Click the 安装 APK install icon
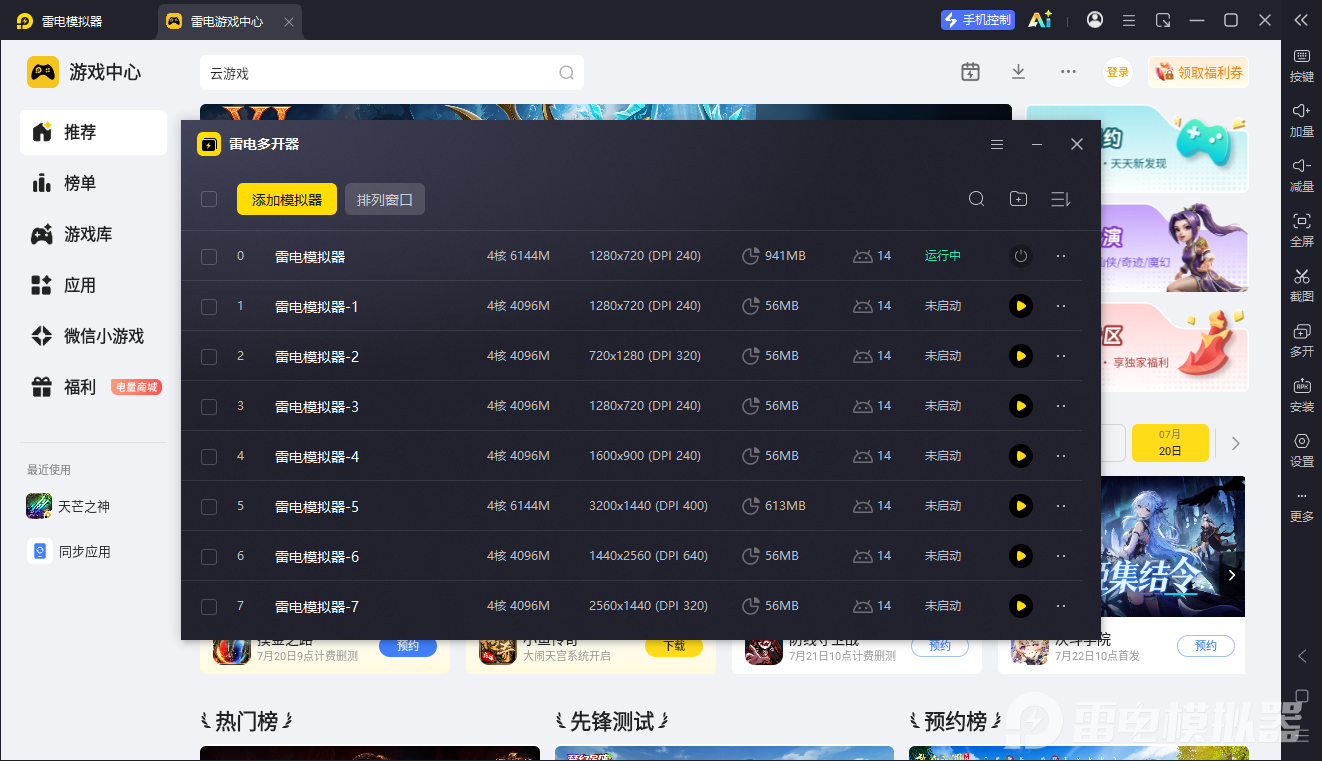 click(1302, 395)
